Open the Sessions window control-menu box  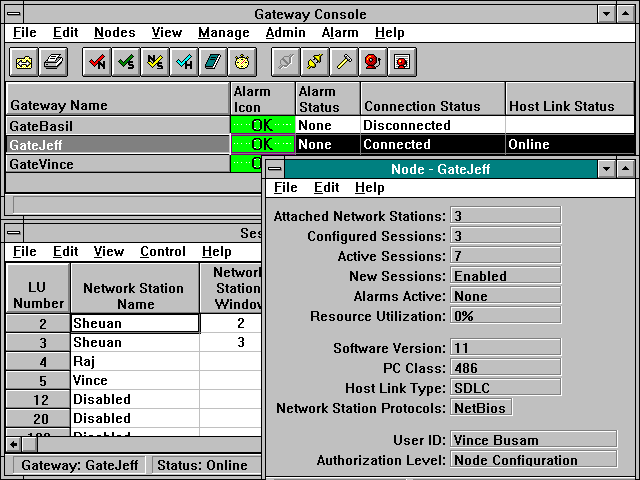pos(12,233)
